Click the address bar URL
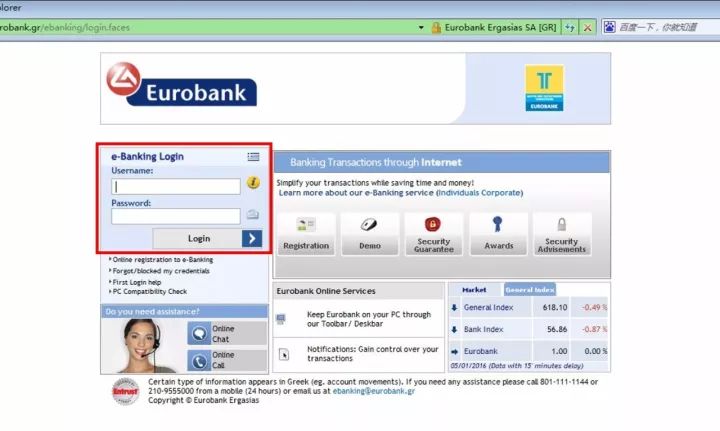This screenshot has height=431, width=720. tap(64, 28)
